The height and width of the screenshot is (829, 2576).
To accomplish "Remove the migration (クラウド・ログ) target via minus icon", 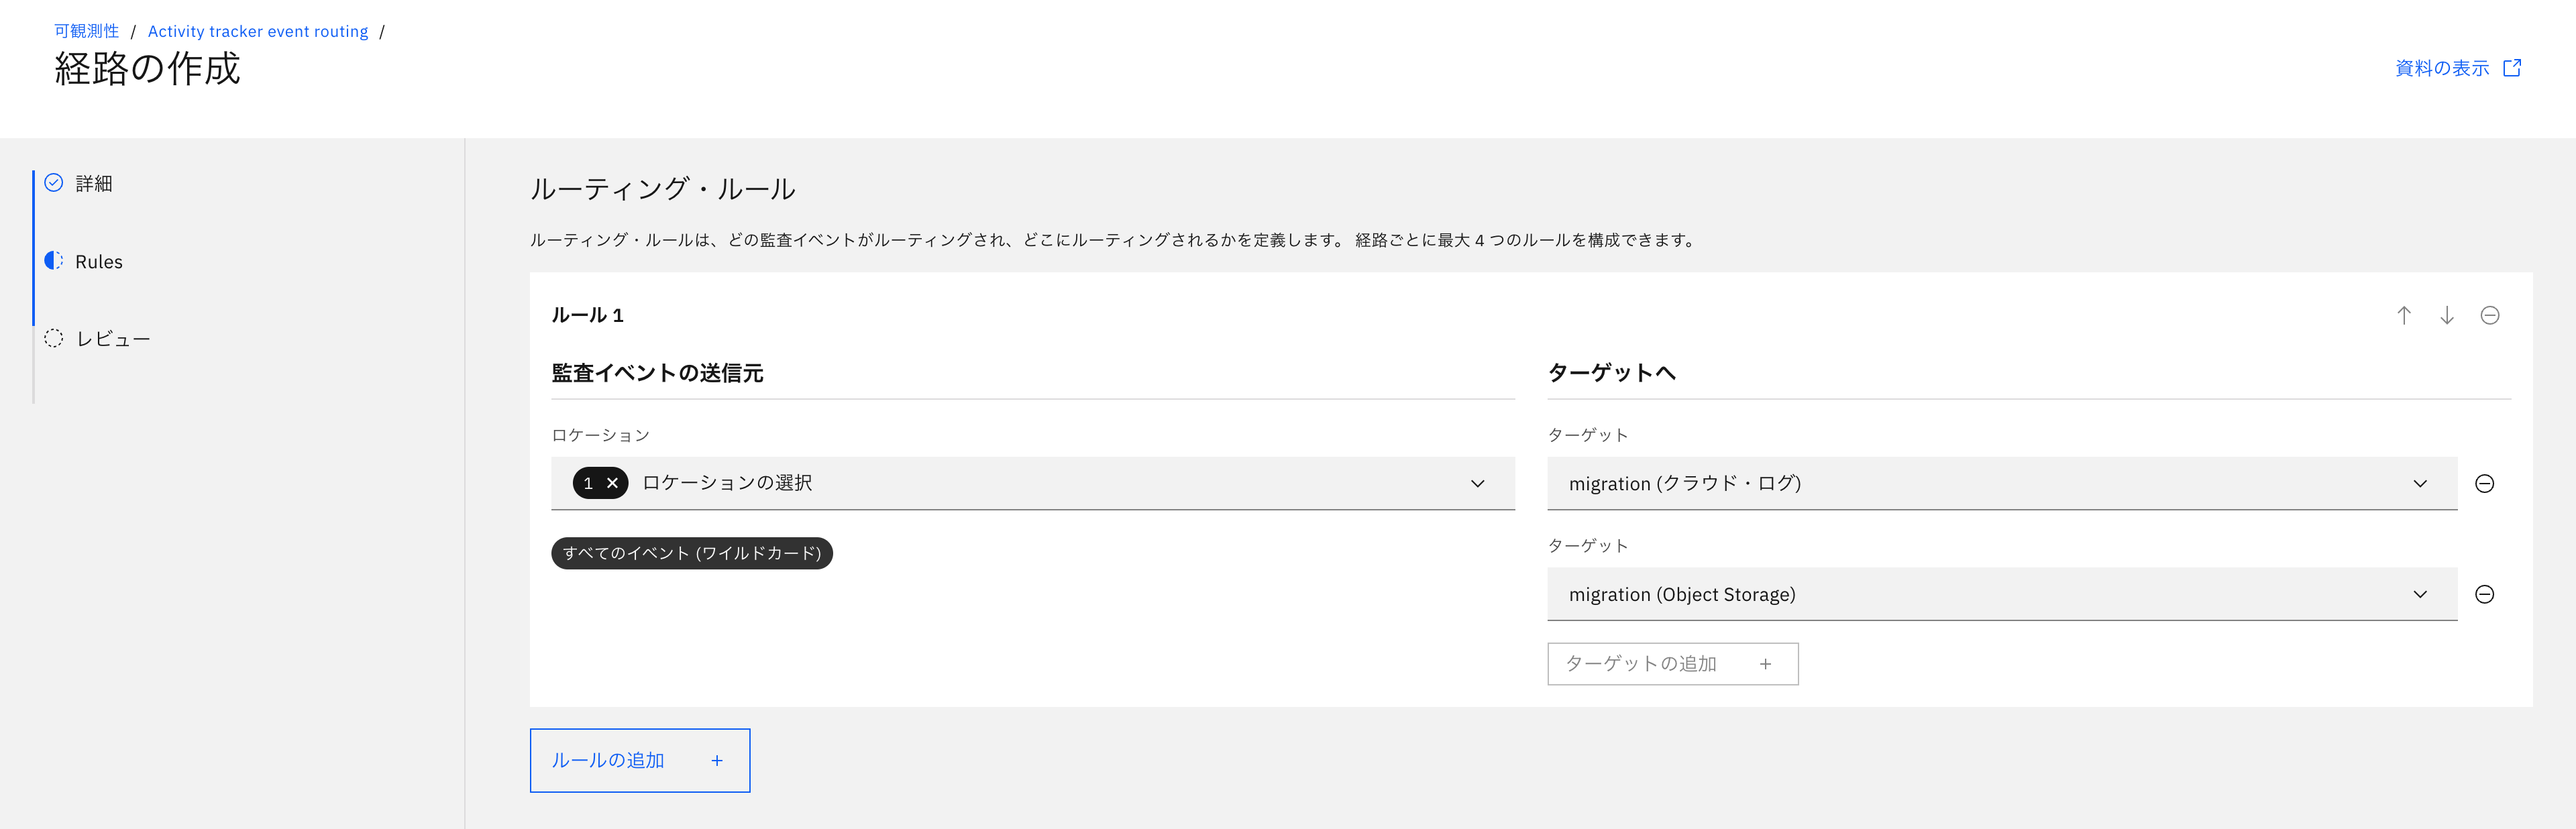I will point(2486,483).
